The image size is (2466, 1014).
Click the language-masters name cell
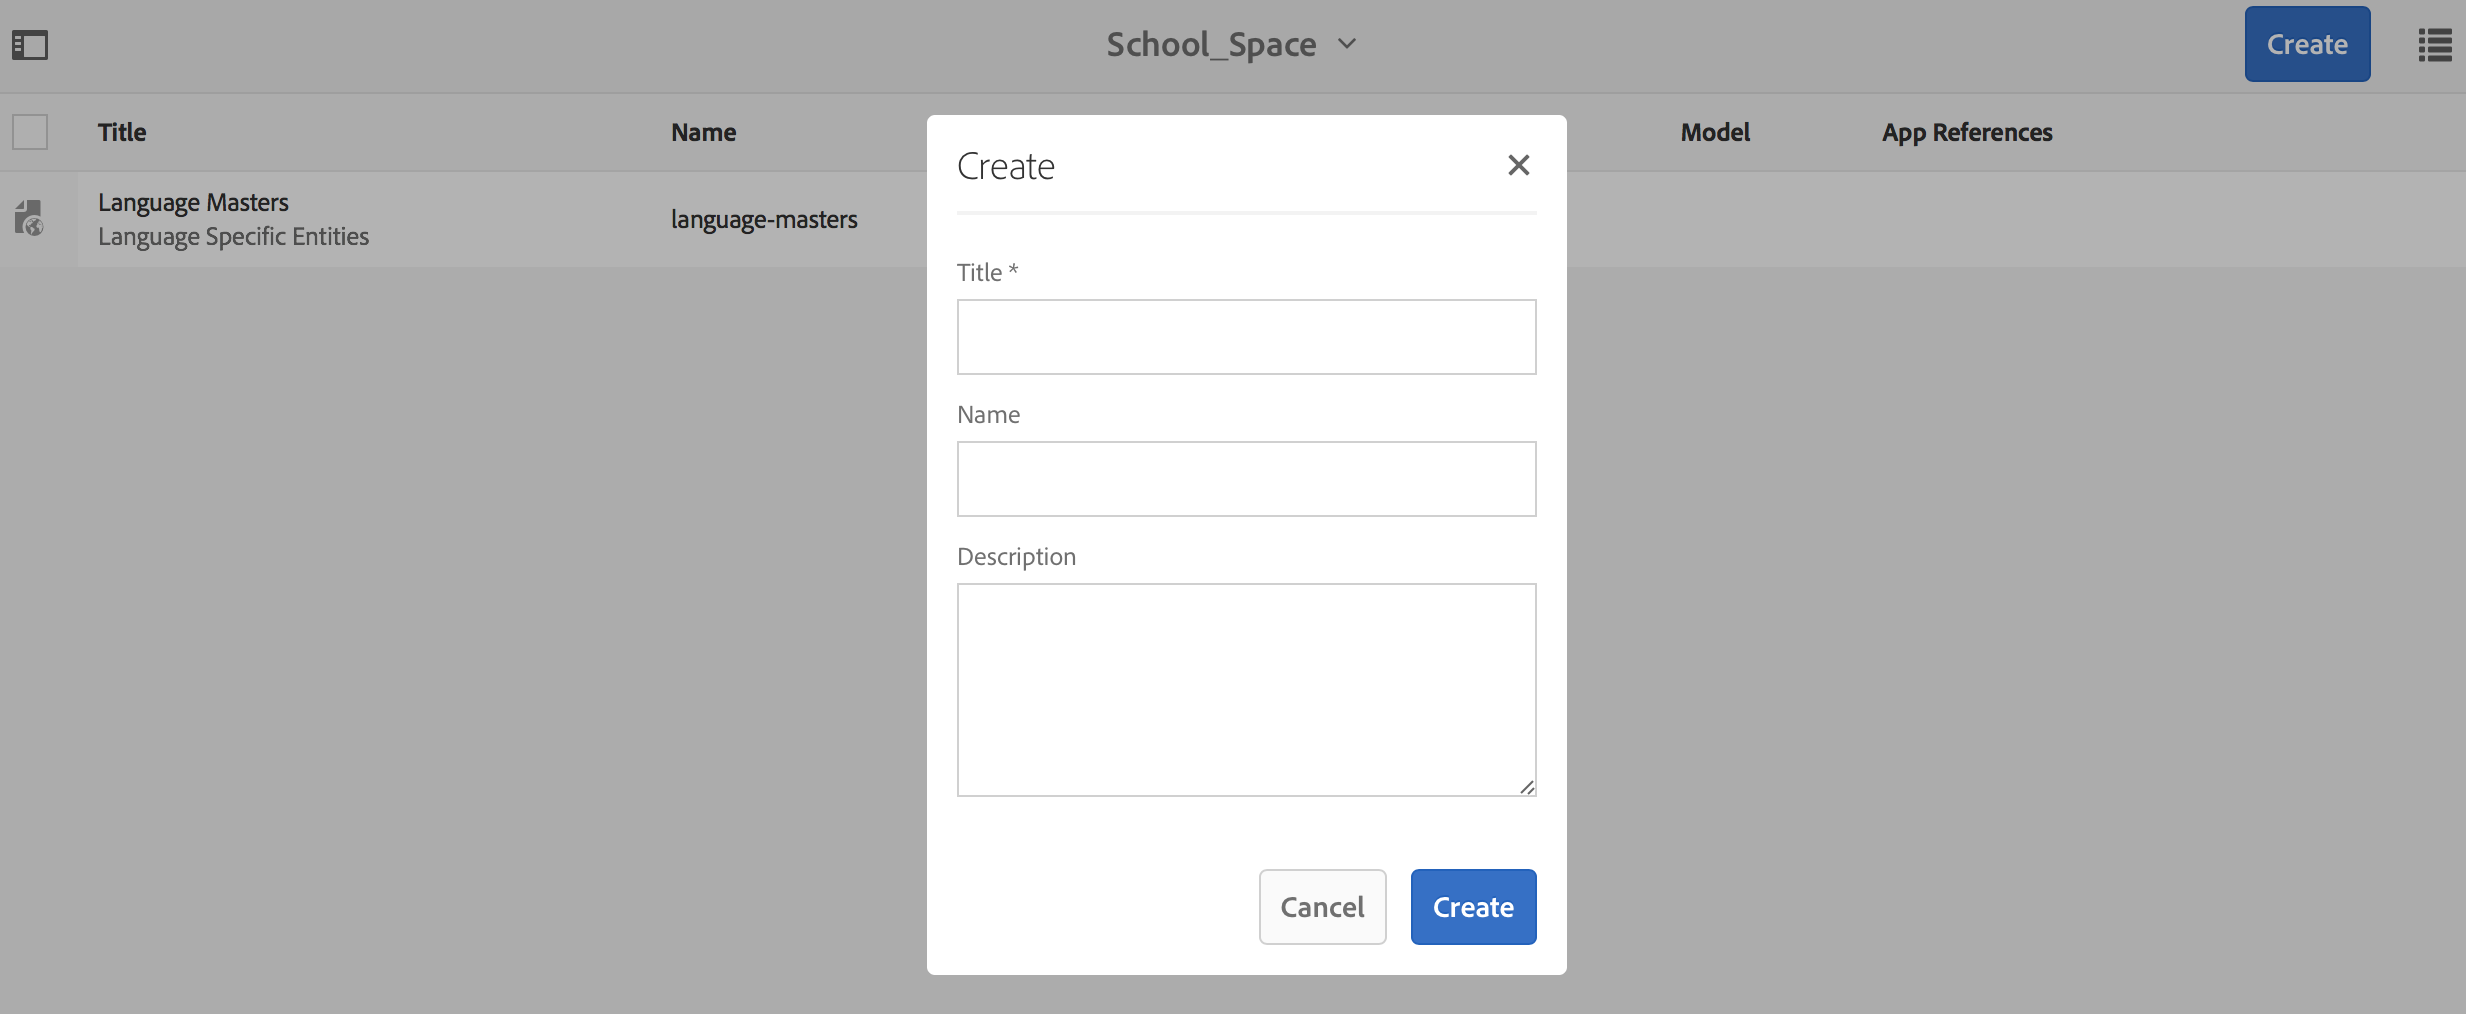pos(764,220)
